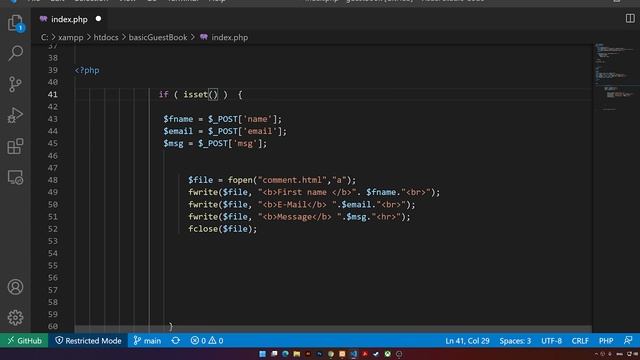Click line number 41 in the gutter
The height and width of the screenshot is (360, 640).
(53, 95)
